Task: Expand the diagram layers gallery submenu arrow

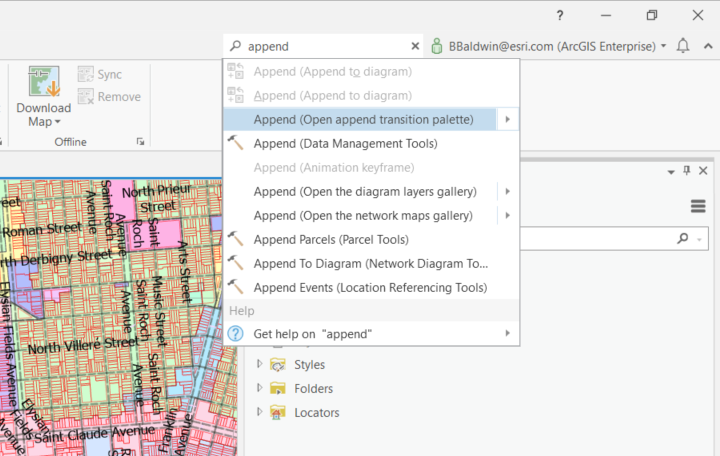Action: [x=507, y=191]
